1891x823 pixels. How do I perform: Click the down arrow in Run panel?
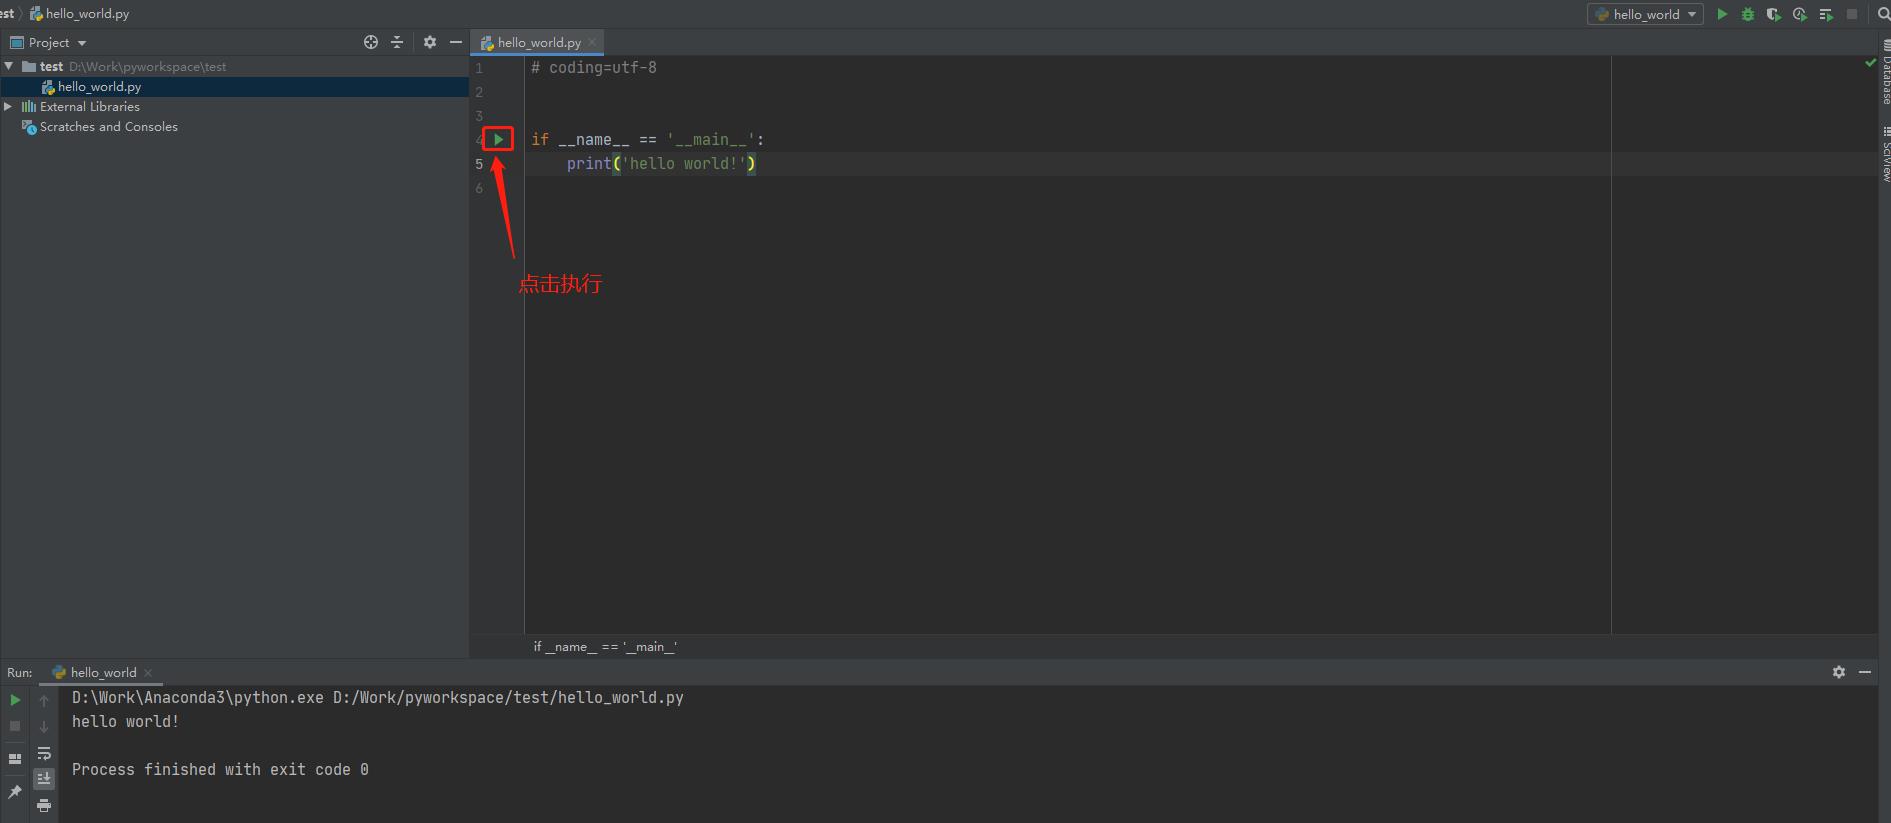coord(44,727)
